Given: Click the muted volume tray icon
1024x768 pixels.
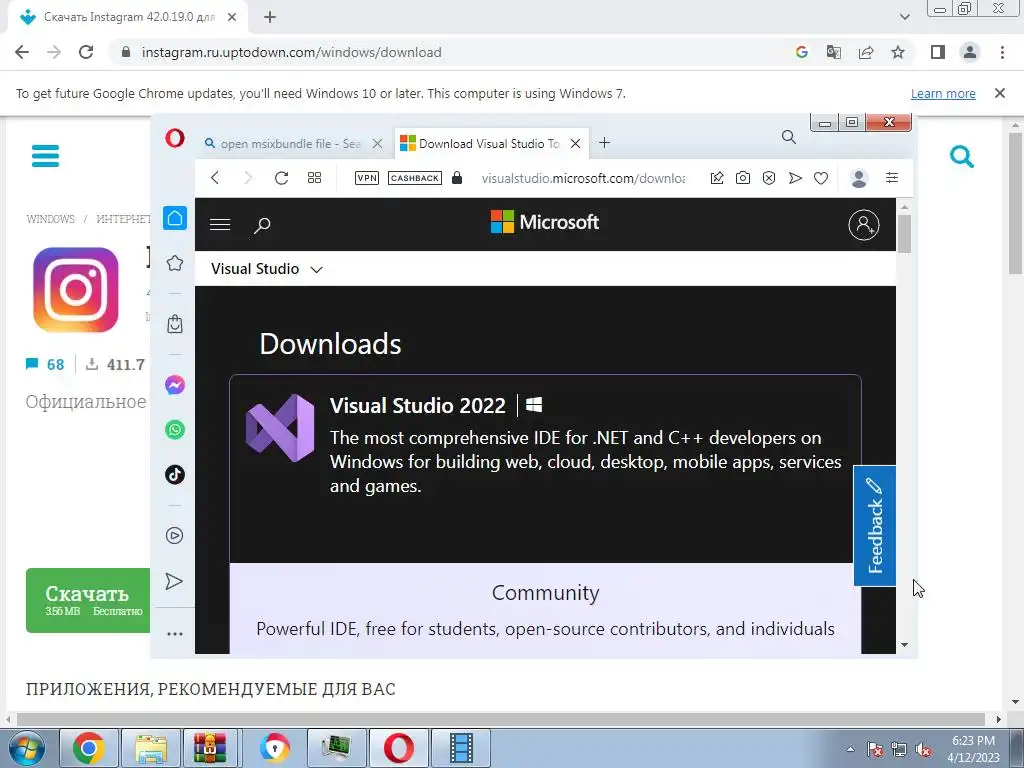Looking at the screenshot, I should point(923,749).
